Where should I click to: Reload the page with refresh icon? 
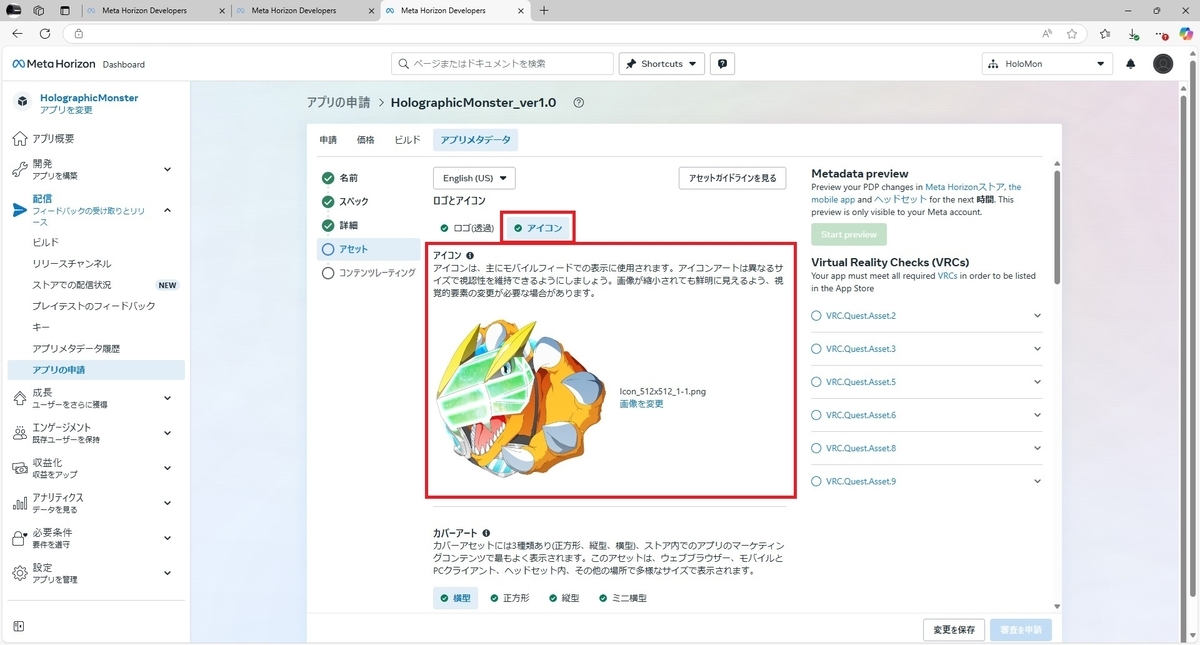coord(45,33)
